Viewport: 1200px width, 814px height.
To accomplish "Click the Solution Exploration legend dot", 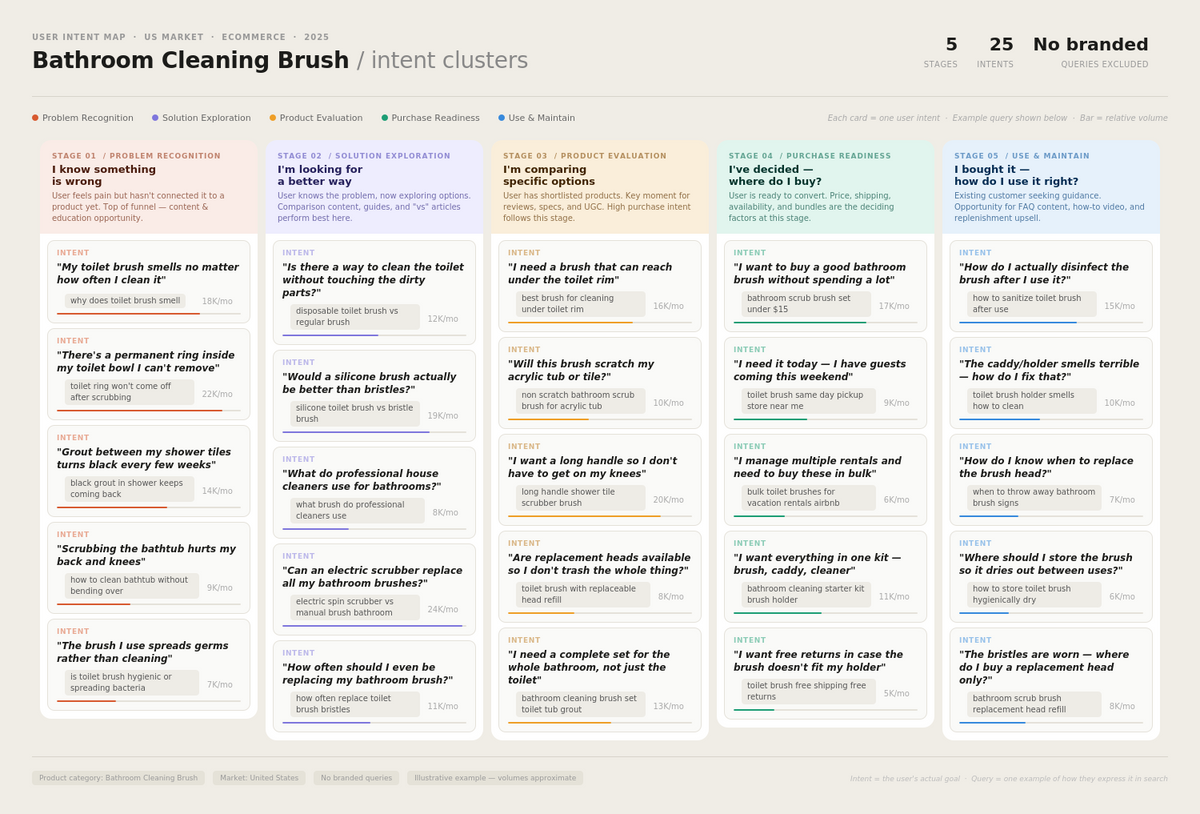I will point(155,118).
